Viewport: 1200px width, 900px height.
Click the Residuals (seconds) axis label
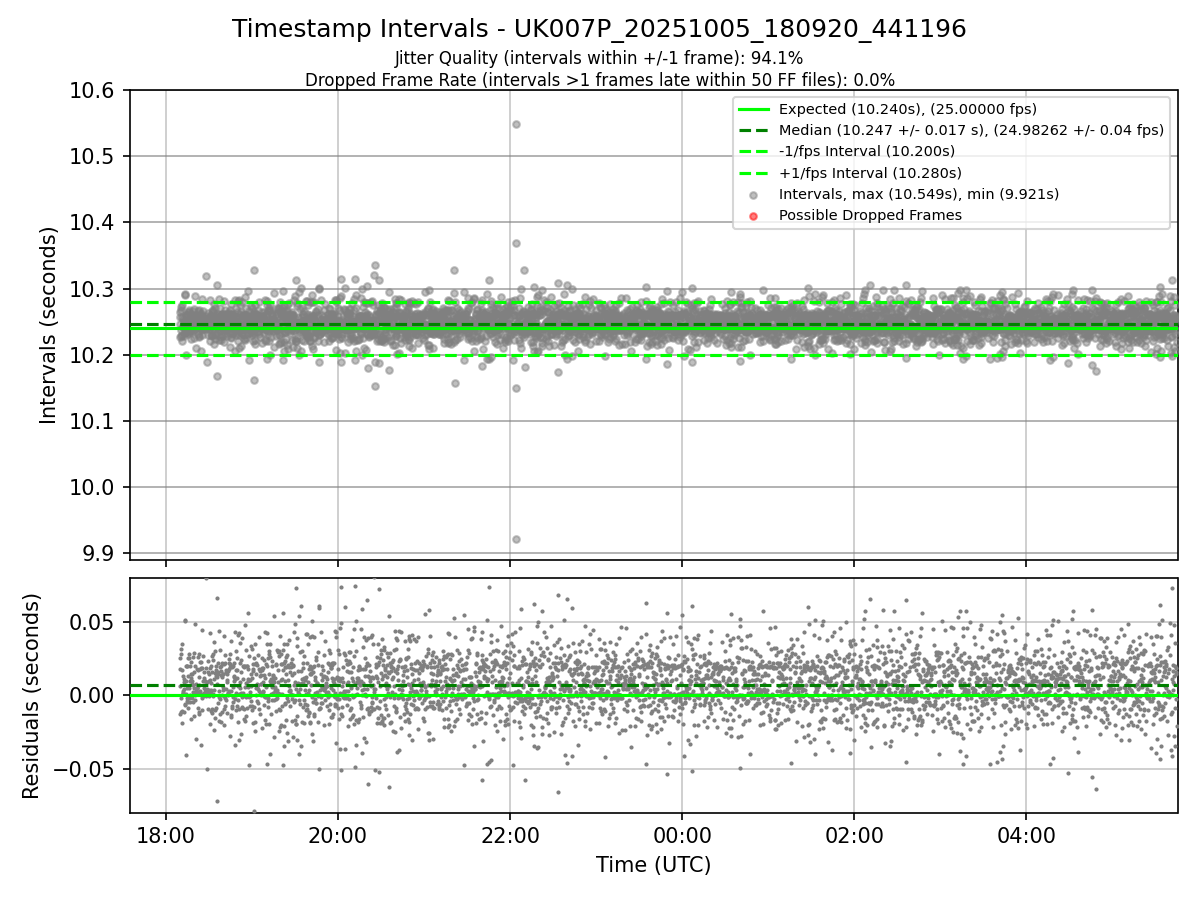click(x=32, y=695)
